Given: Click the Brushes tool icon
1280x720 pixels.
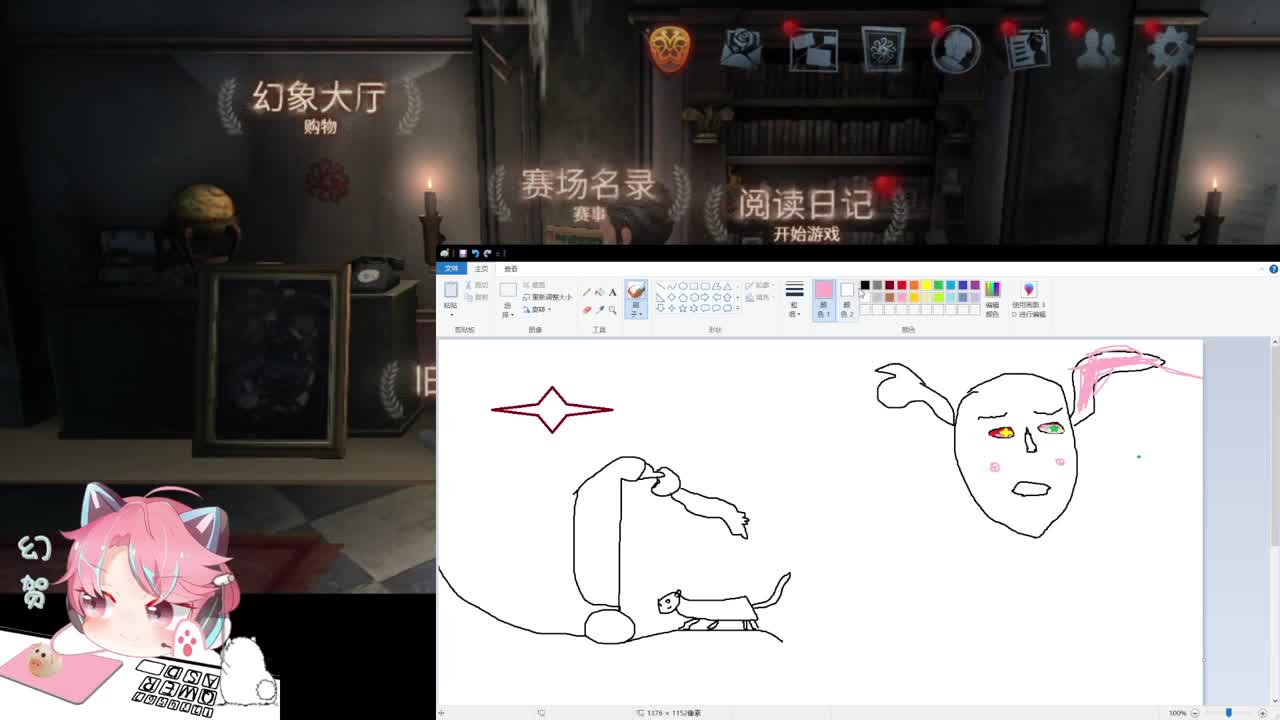Looking at the screenshot, I should [x=636, y=290].
